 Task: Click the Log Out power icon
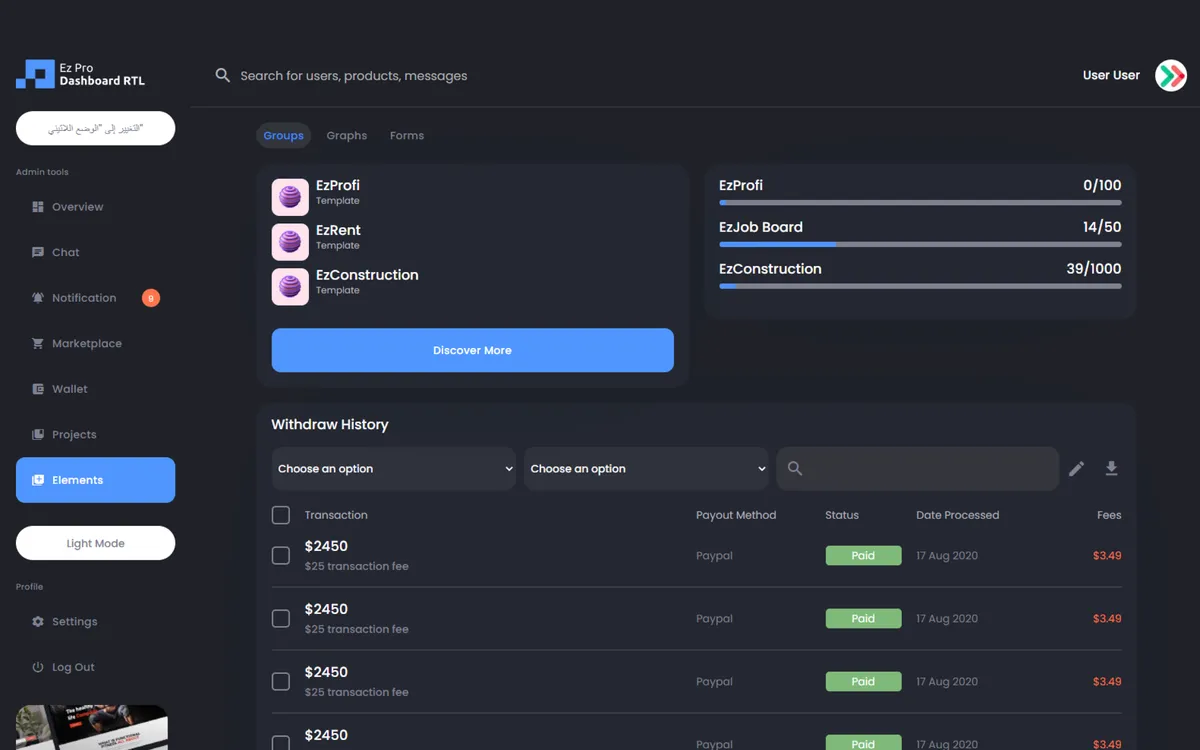click(38, 667)
